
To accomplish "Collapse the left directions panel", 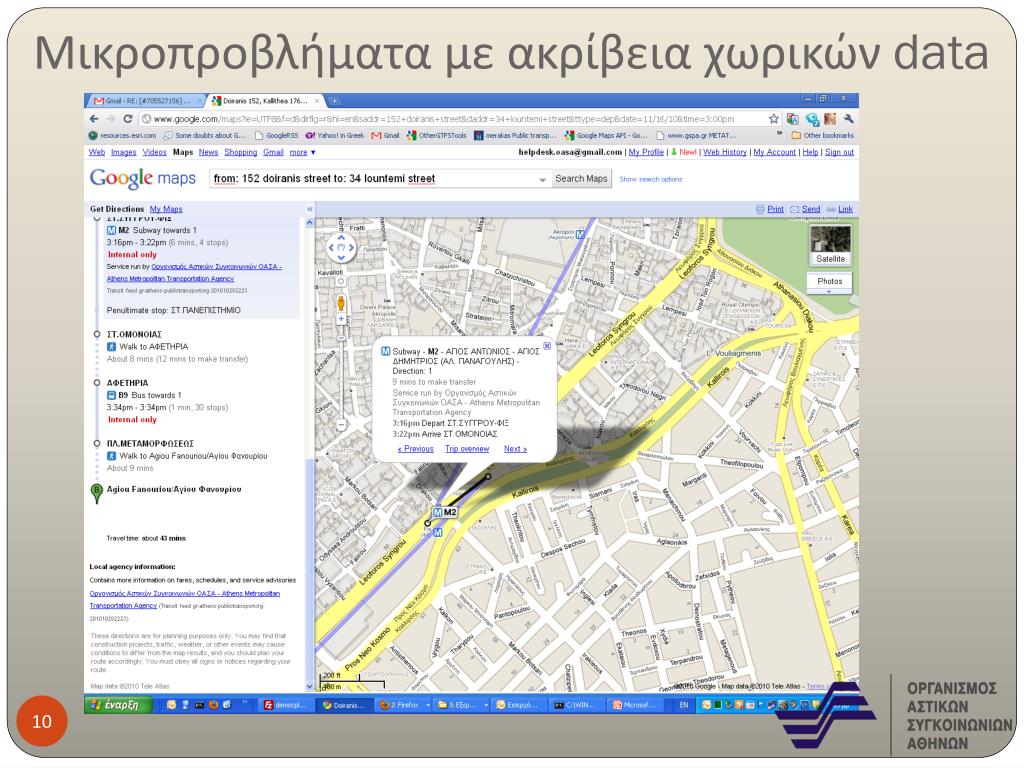I will click(x=310, y=209).
